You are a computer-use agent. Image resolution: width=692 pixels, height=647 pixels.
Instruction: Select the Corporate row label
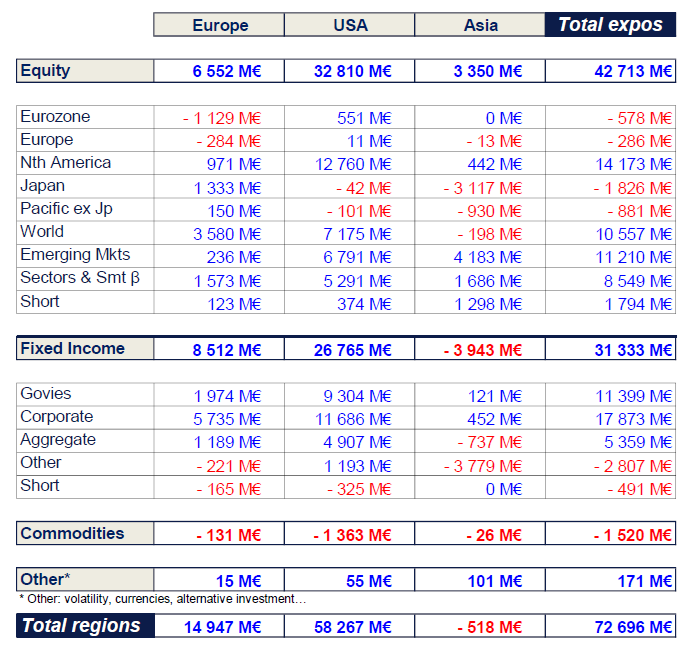57,417
